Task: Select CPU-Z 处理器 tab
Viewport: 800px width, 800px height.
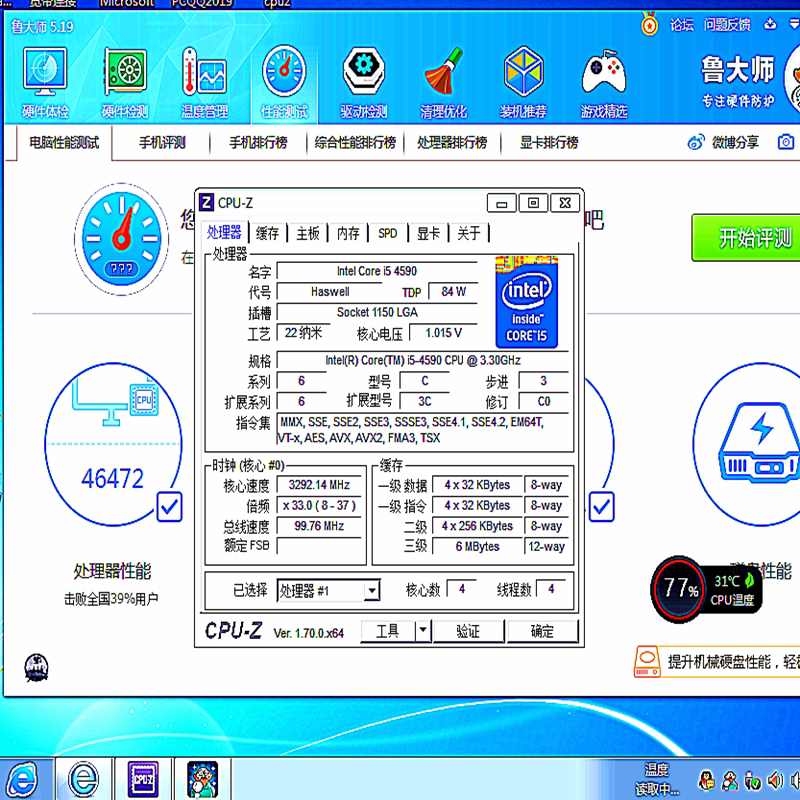Action: click(224, 233)
